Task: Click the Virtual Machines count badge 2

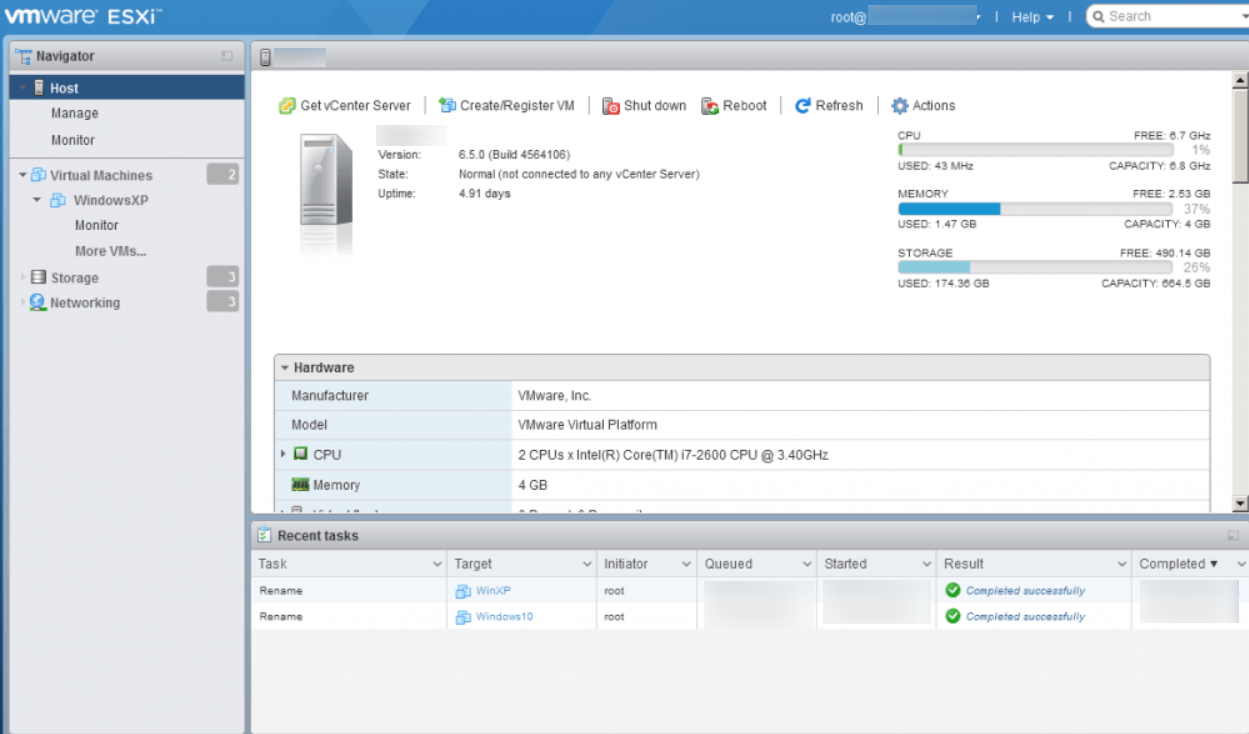Action: [x=223, y=175]
